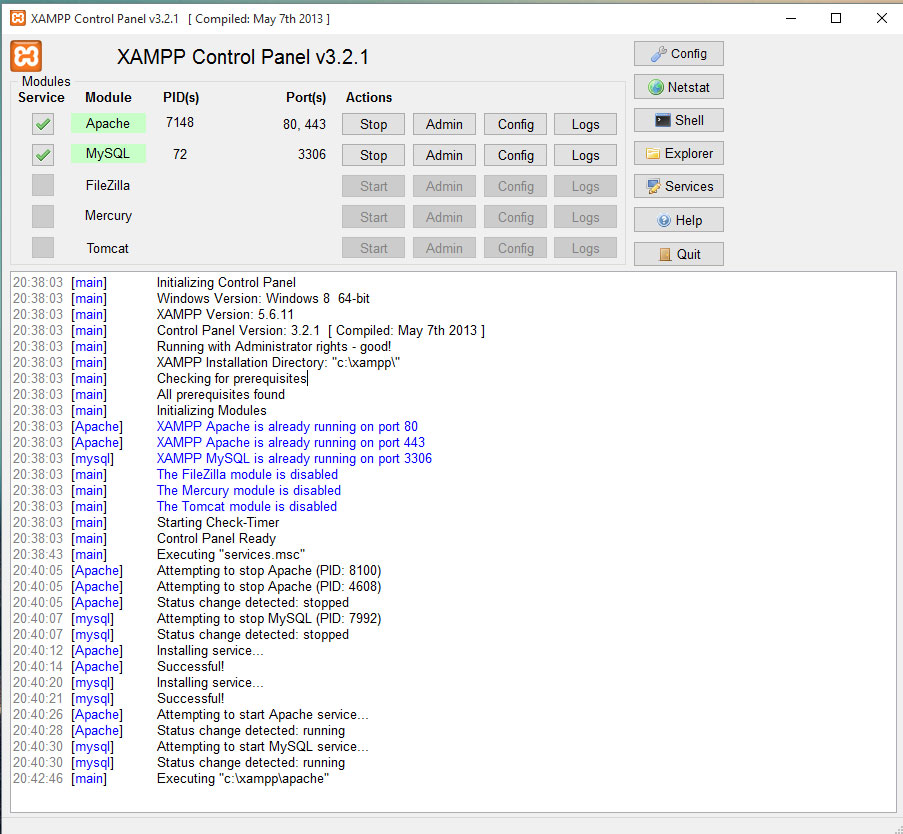
Task: Click Apache ports value 80, 443
Action: pos(304,124)
